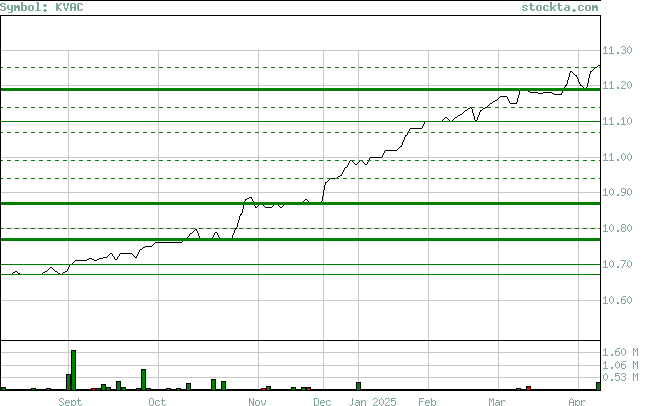
Task: Click the 10.80 price axis label
Action: [617, 228]
